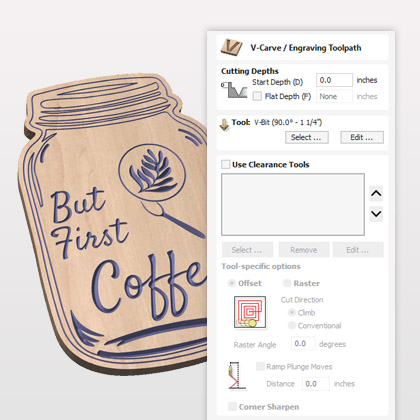Move clearance tool up with arrow
420x420 pixels.
coord(376,194)
